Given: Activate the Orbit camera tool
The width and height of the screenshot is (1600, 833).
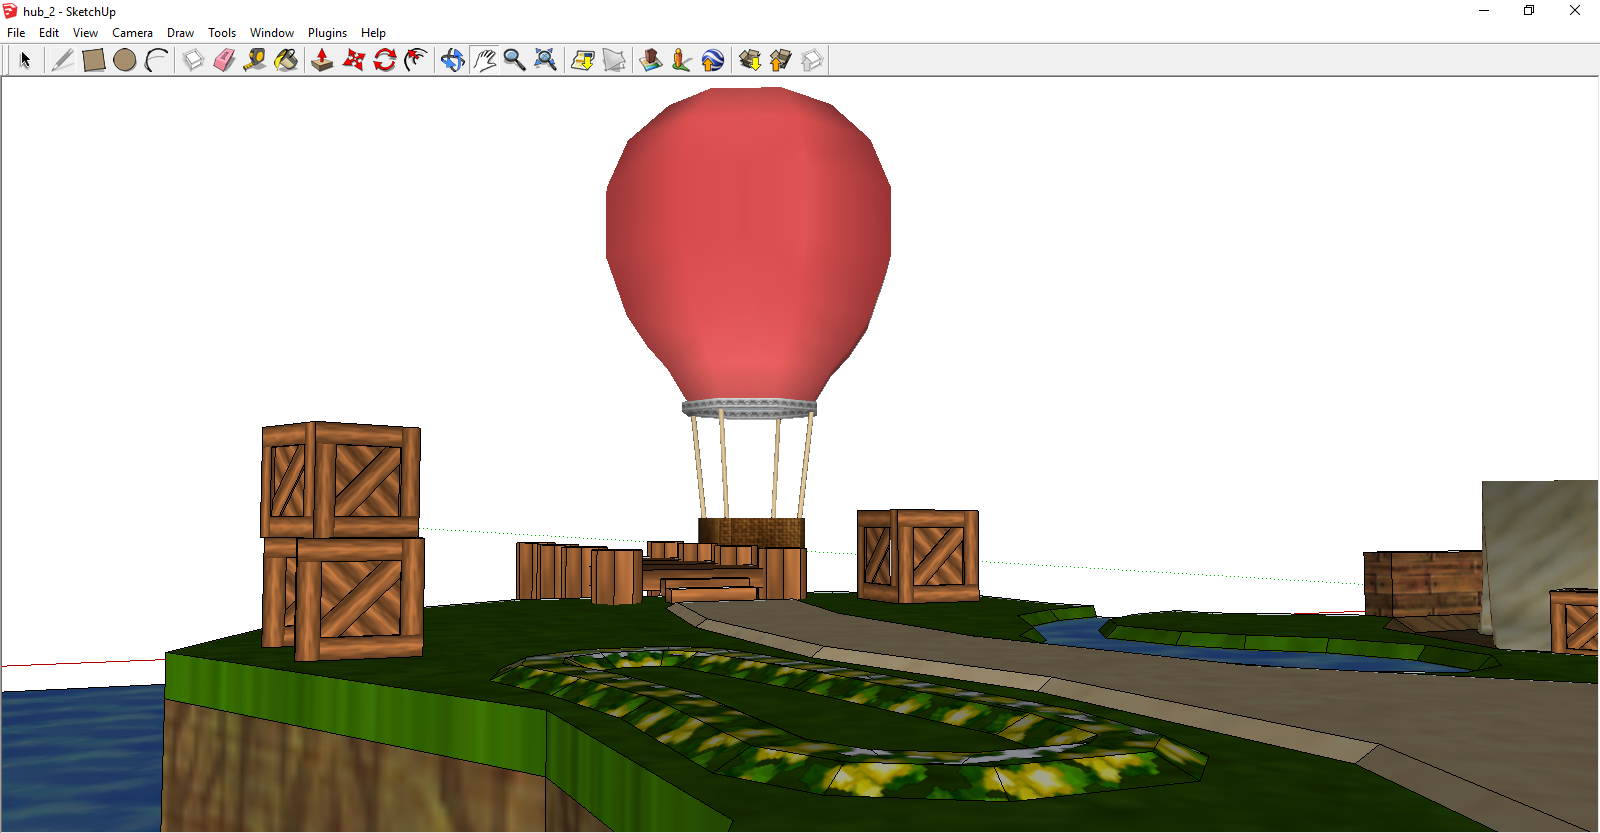Looking at the screenshot, I should pyautogui.click(x=453, y=60).
